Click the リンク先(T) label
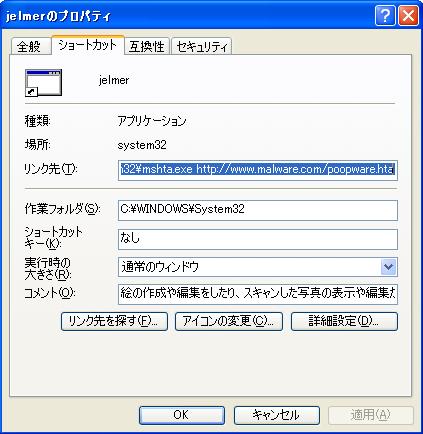Image resolution: width=423 pixels, height=434 pixels. tap(51, 169)
